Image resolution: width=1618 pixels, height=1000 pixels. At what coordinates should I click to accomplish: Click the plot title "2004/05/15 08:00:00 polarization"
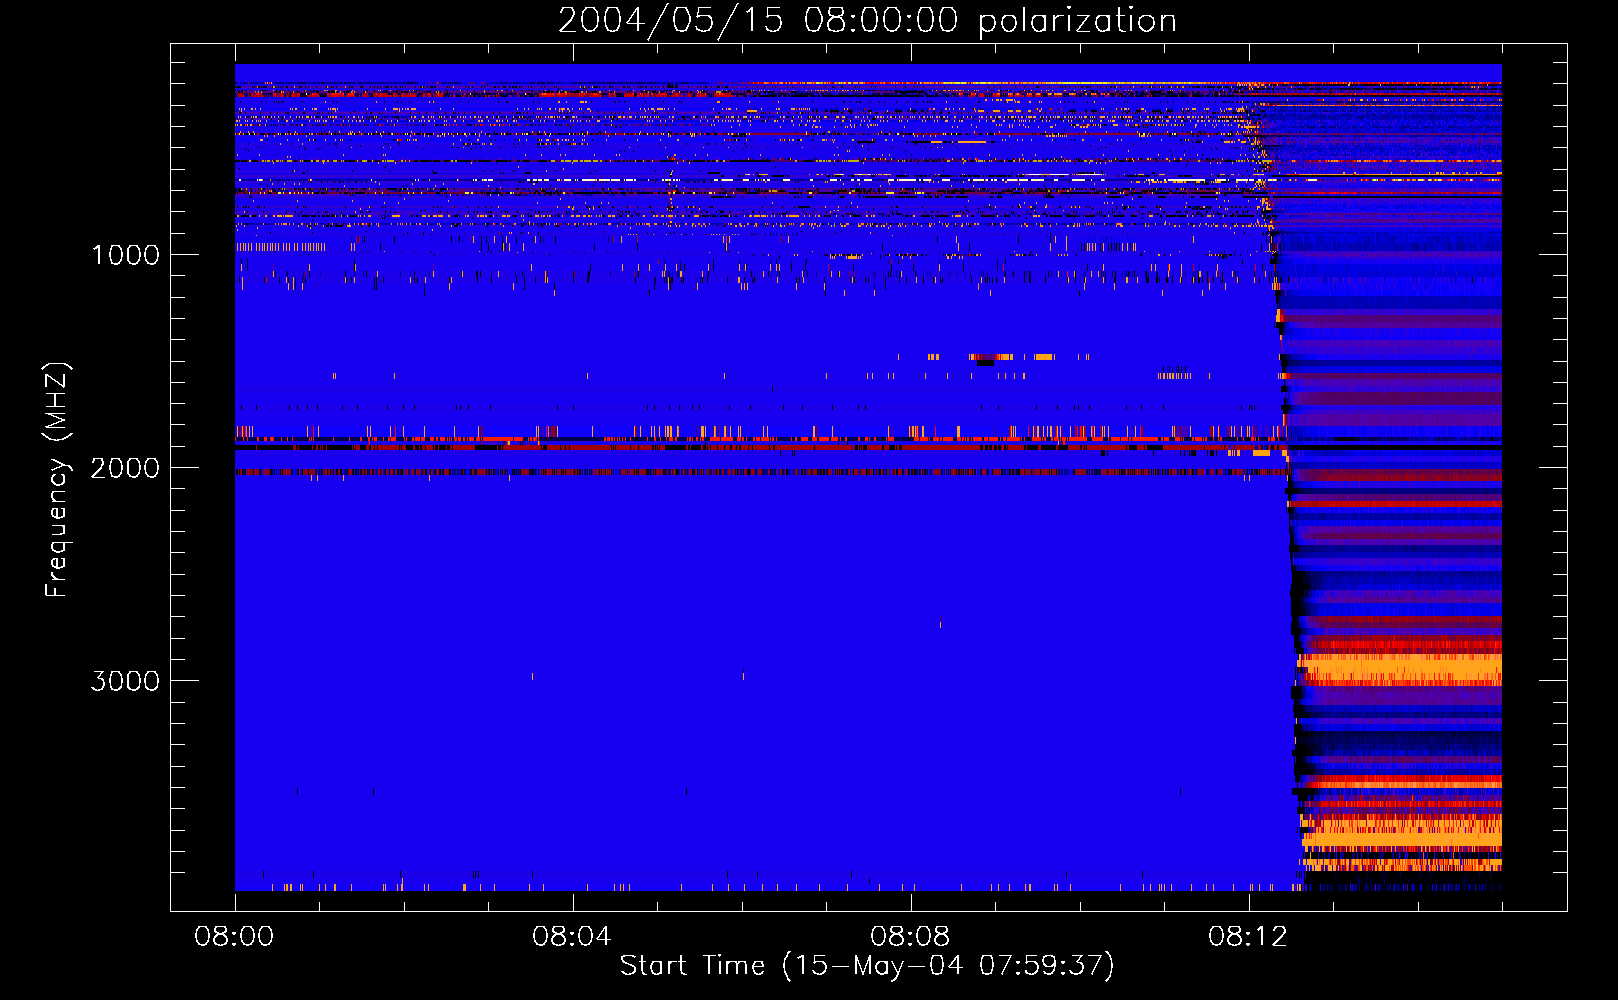point(867,21)
